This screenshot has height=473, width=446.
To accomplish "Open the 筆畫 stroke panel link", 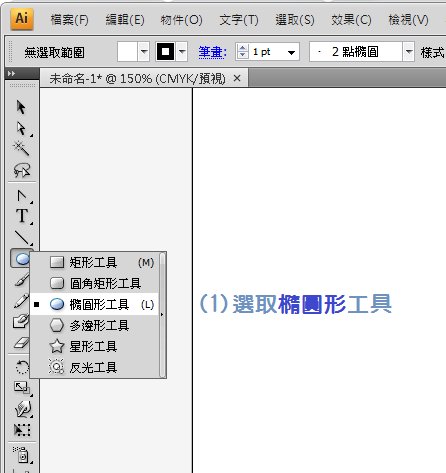I will coord(212,52).
